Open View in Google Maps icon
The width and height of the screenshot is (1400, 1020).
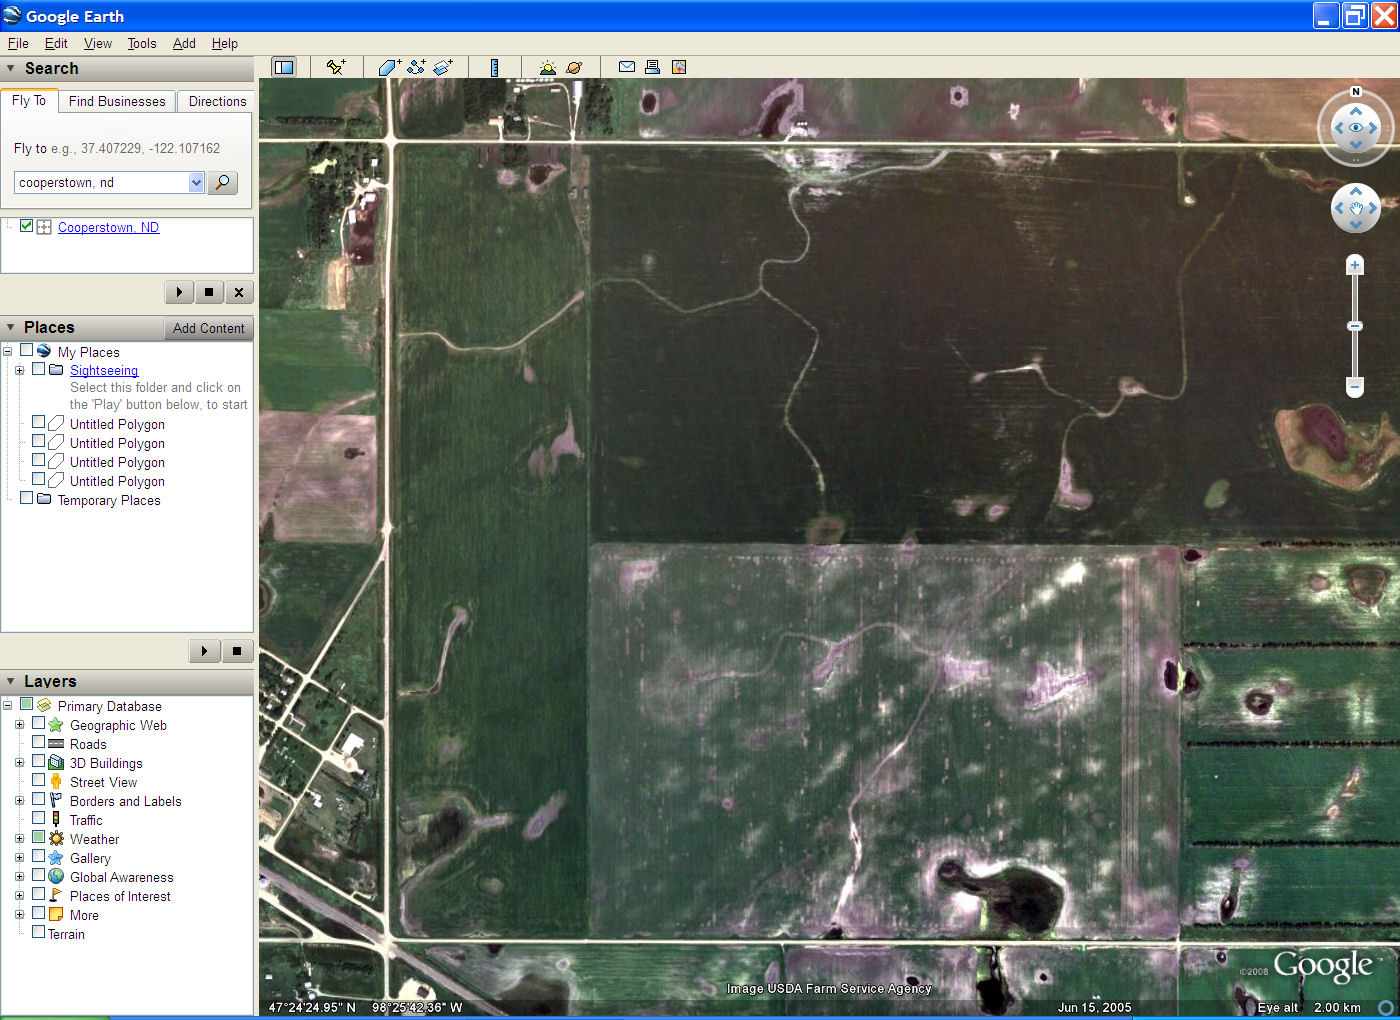(x=679, y=67)
